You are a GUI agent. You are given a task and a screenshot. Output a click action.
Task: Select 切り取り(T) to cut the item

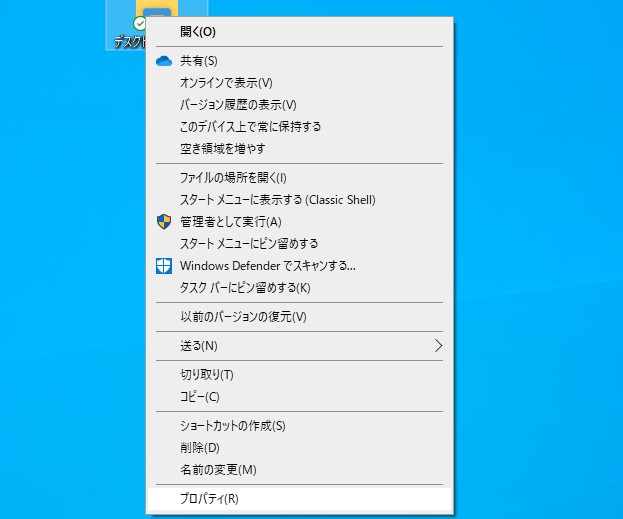206,375
